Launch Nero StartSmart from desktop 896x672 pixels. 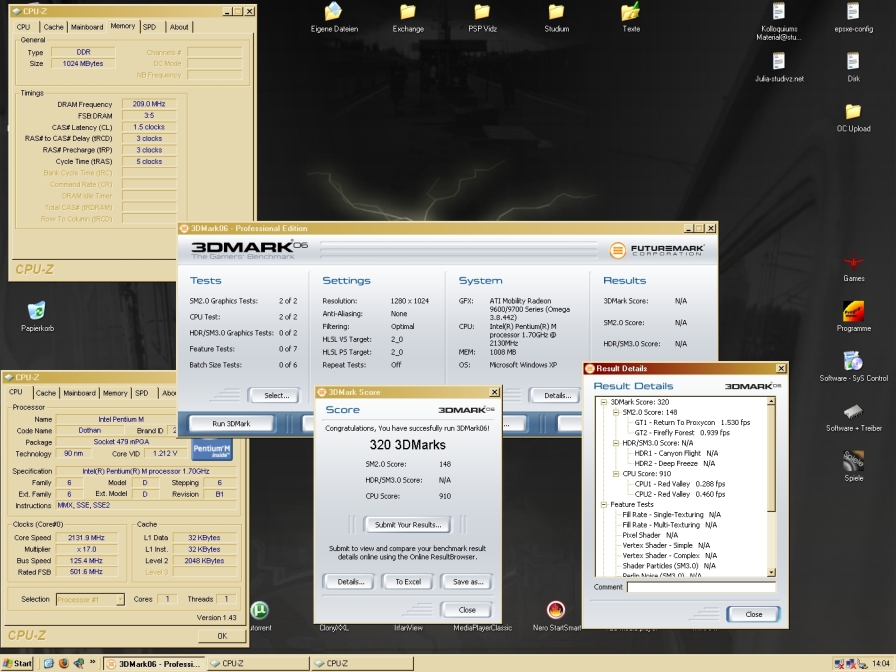tap(555, 615)
